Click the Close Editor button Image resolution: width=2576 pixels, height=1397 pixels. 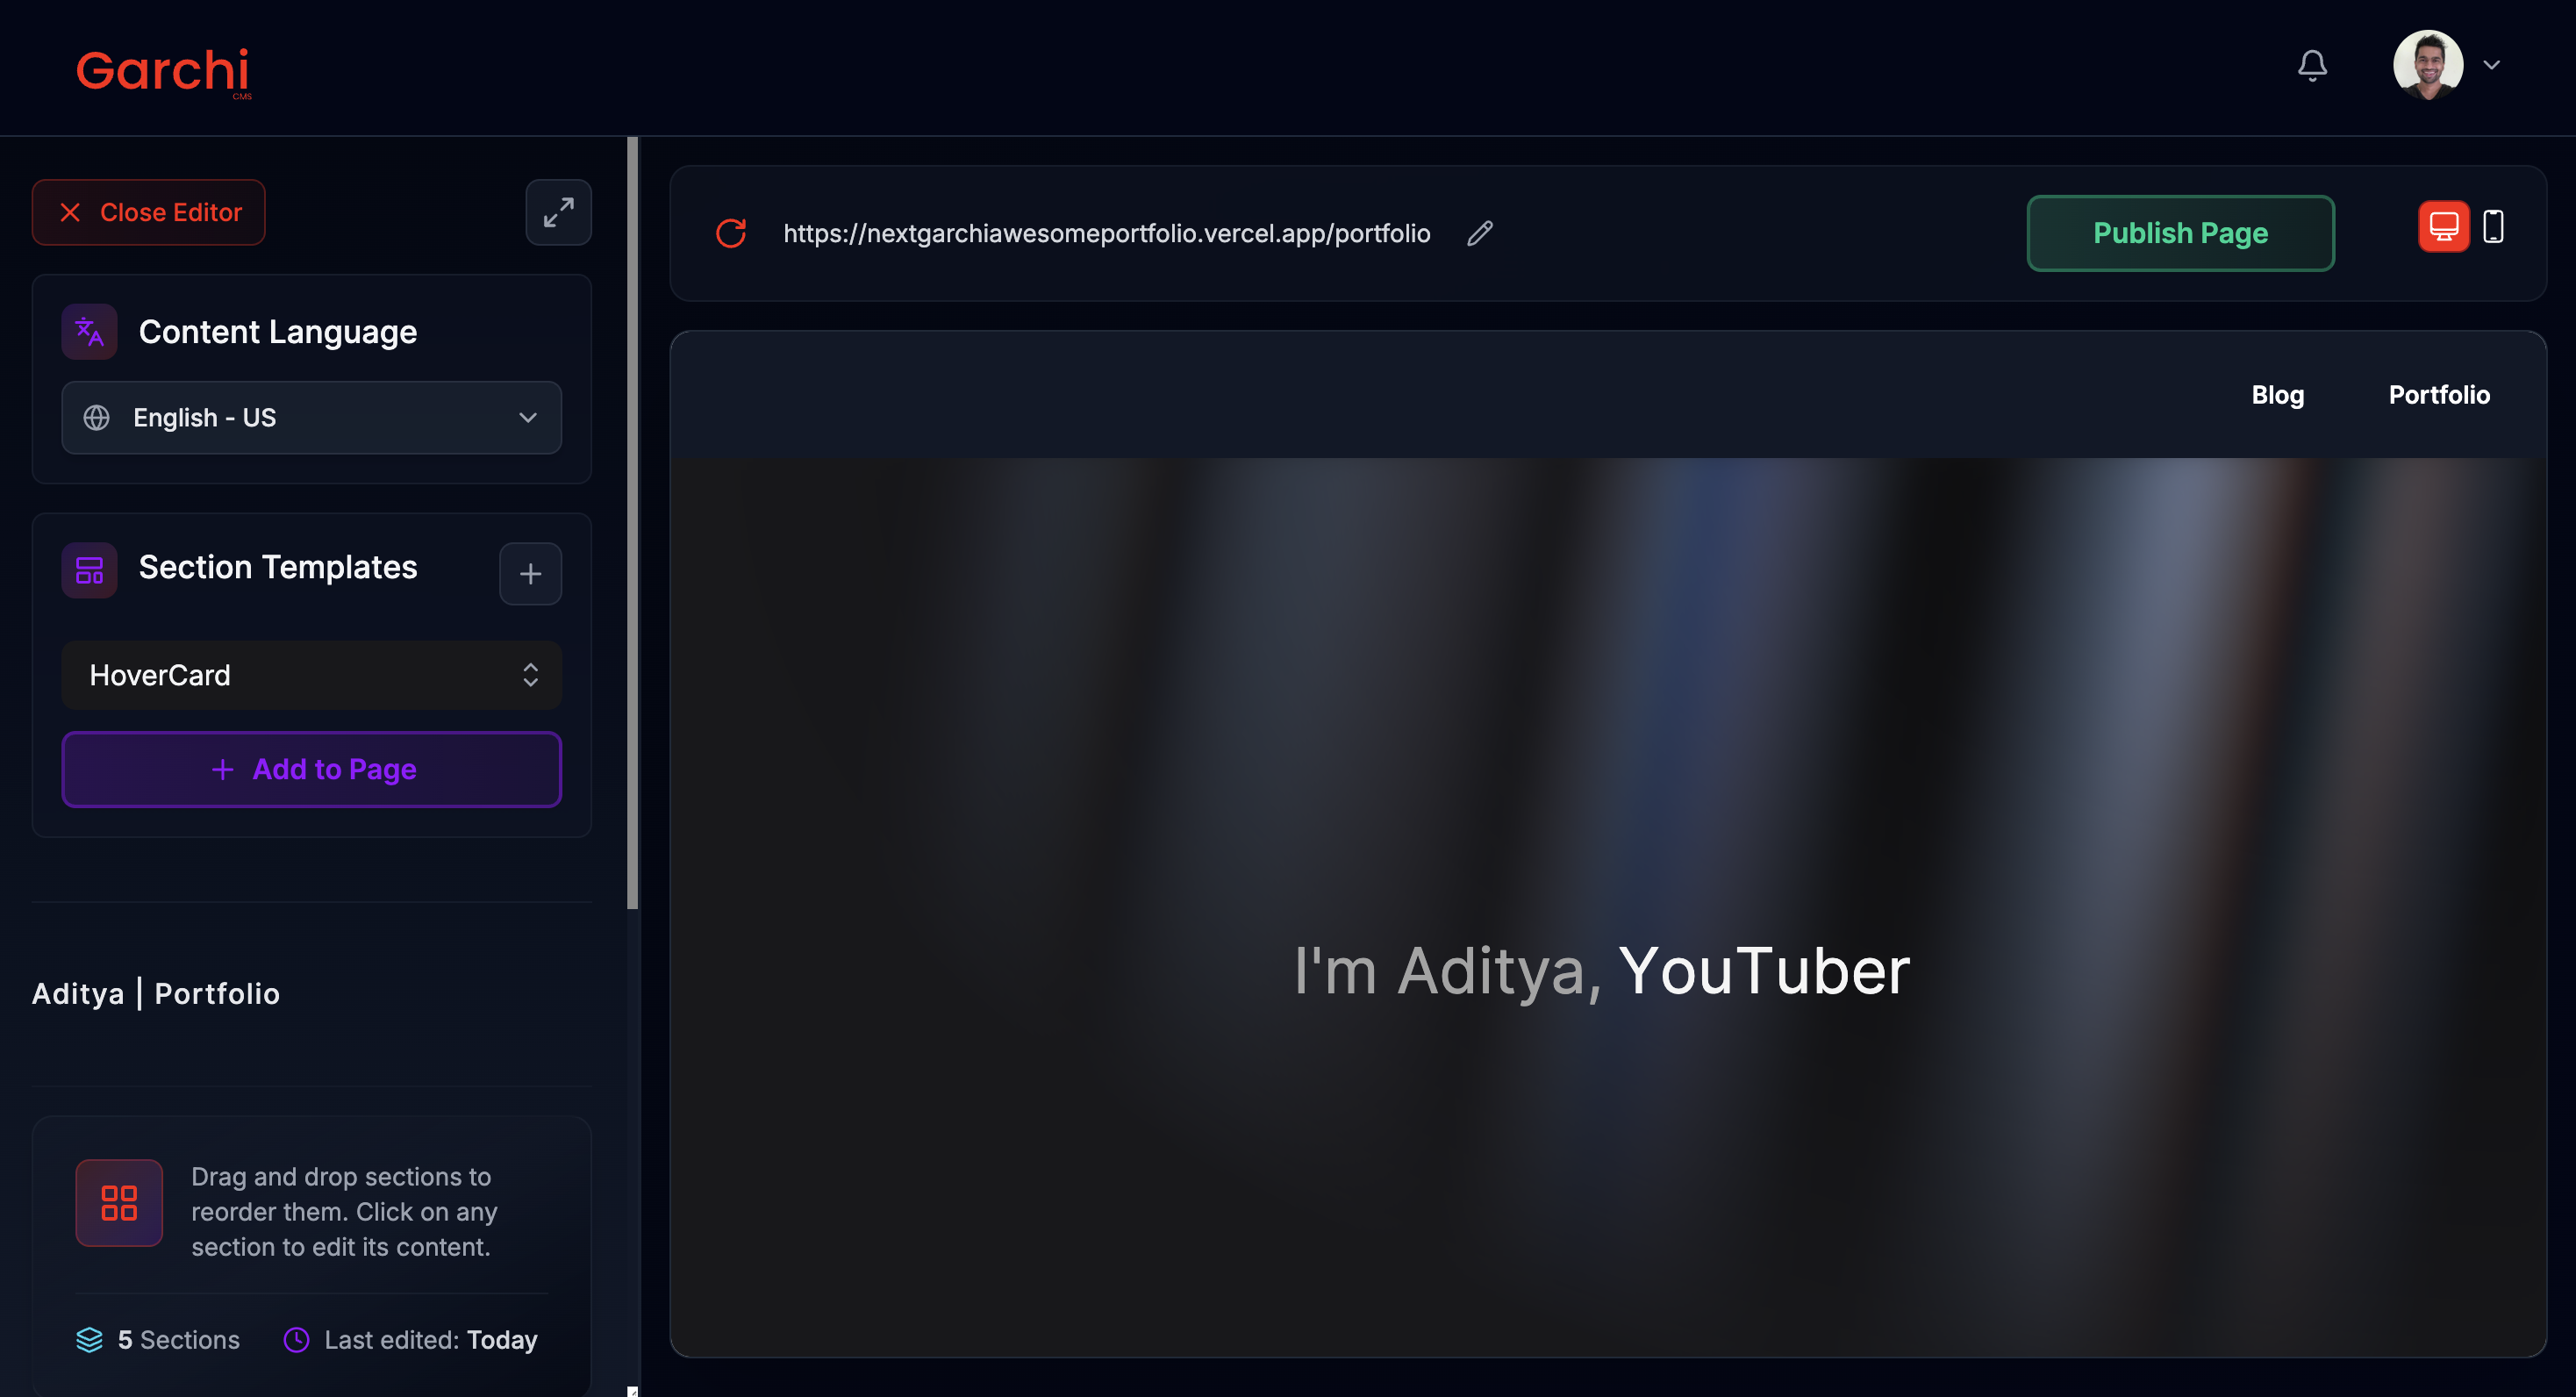149,212
